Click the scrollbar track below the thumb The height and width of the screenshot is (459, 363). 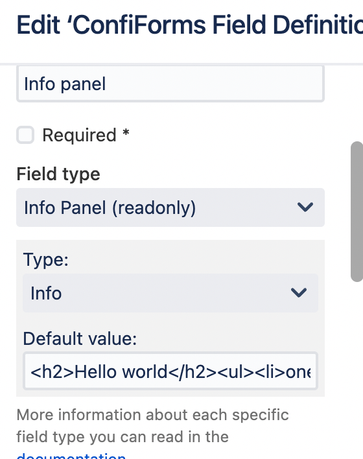(357, 367)
